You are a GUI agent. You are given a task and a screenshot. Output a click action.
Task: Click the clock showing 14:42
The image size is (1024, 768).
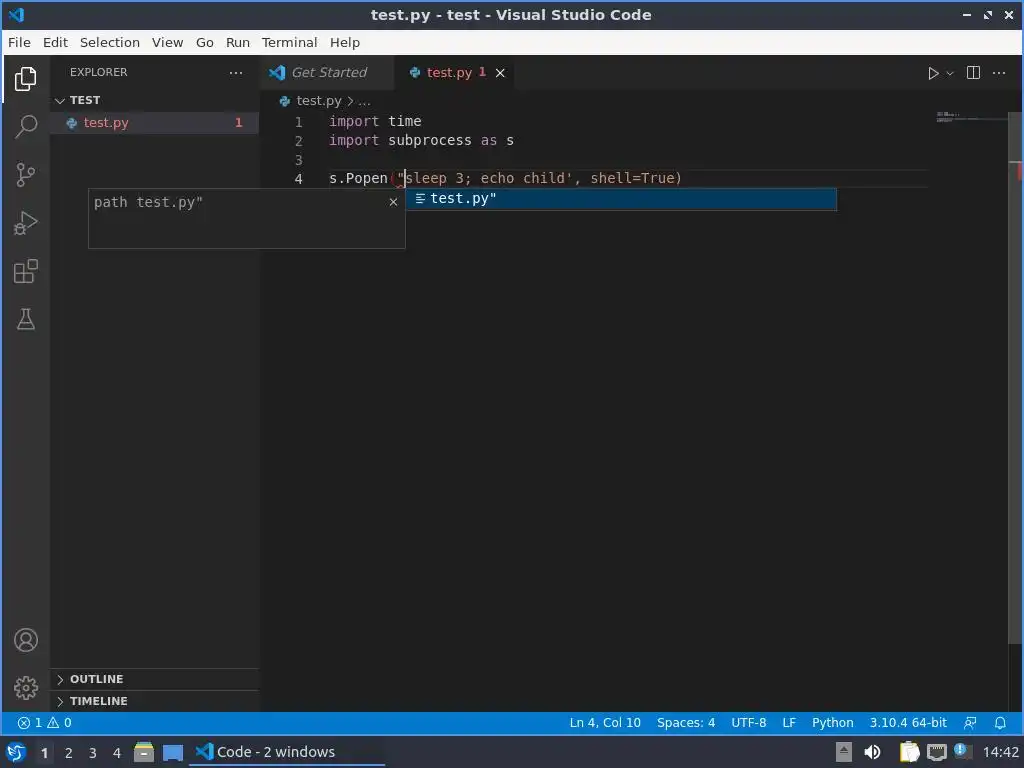[1000, 752]
